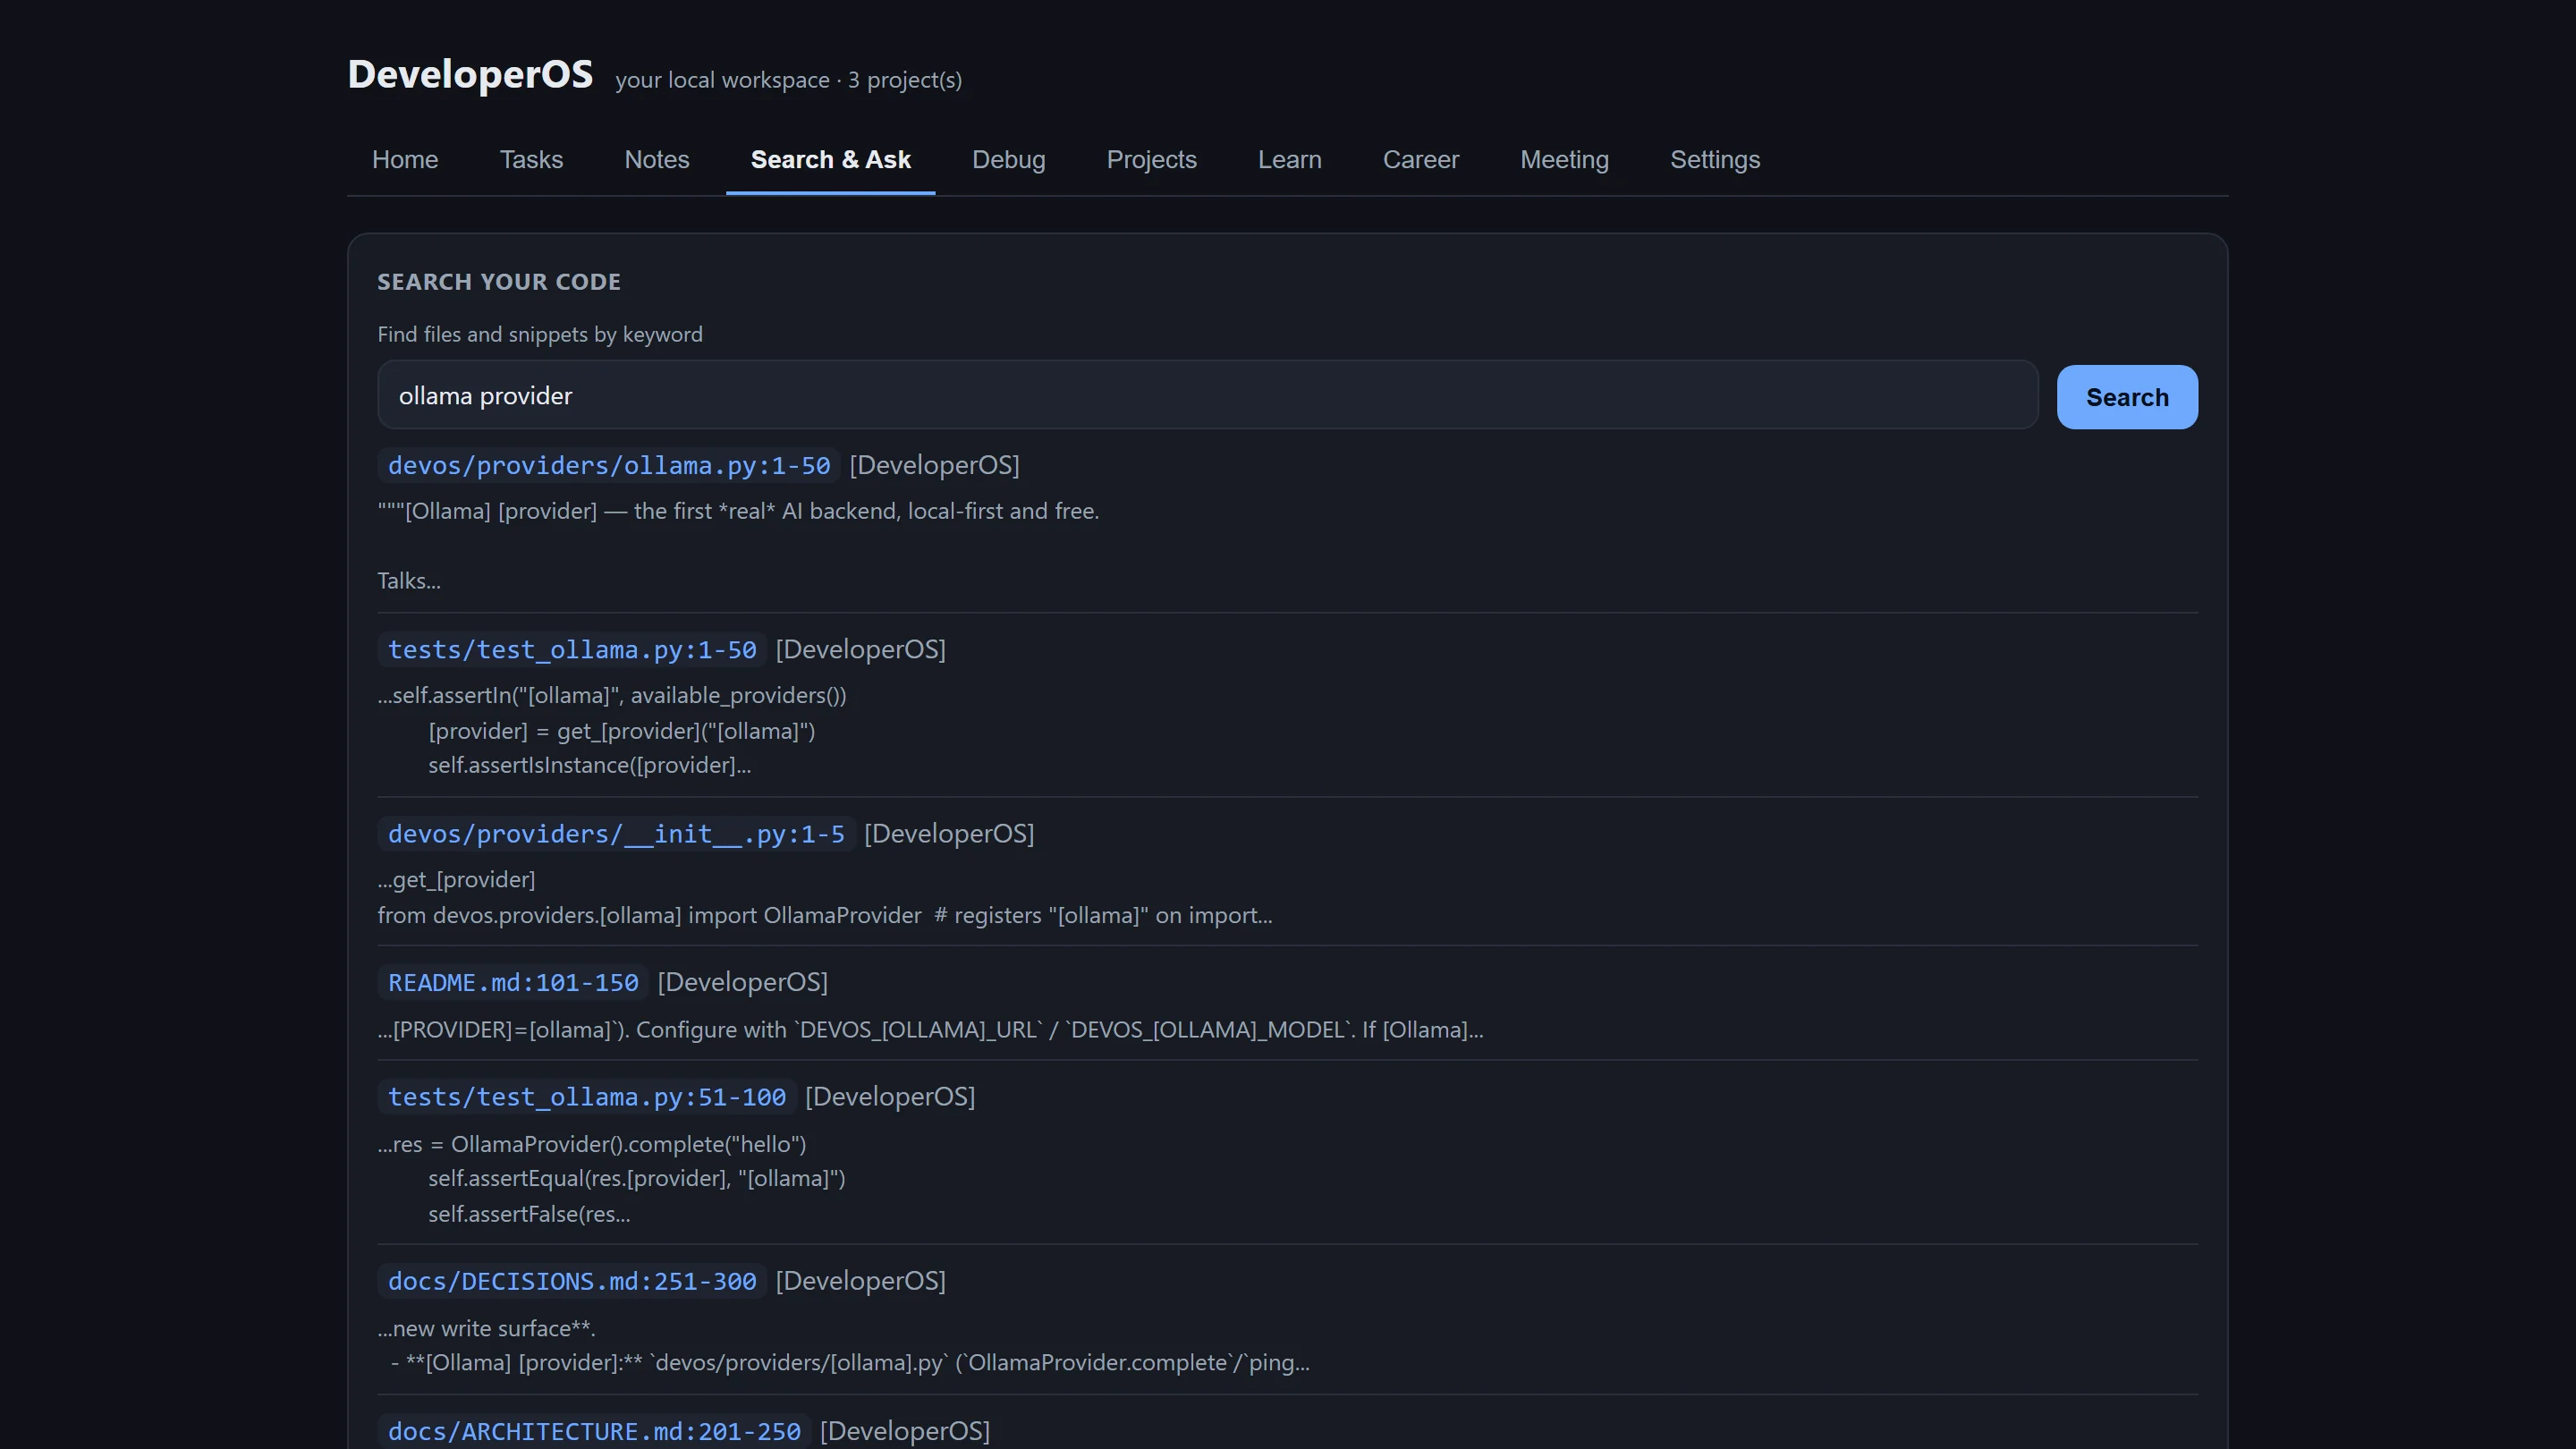This screenshot has height=1449, width=2576.
Task: Click snippet 'self.assertFalse(res...'
Action: pos(529,1214)
